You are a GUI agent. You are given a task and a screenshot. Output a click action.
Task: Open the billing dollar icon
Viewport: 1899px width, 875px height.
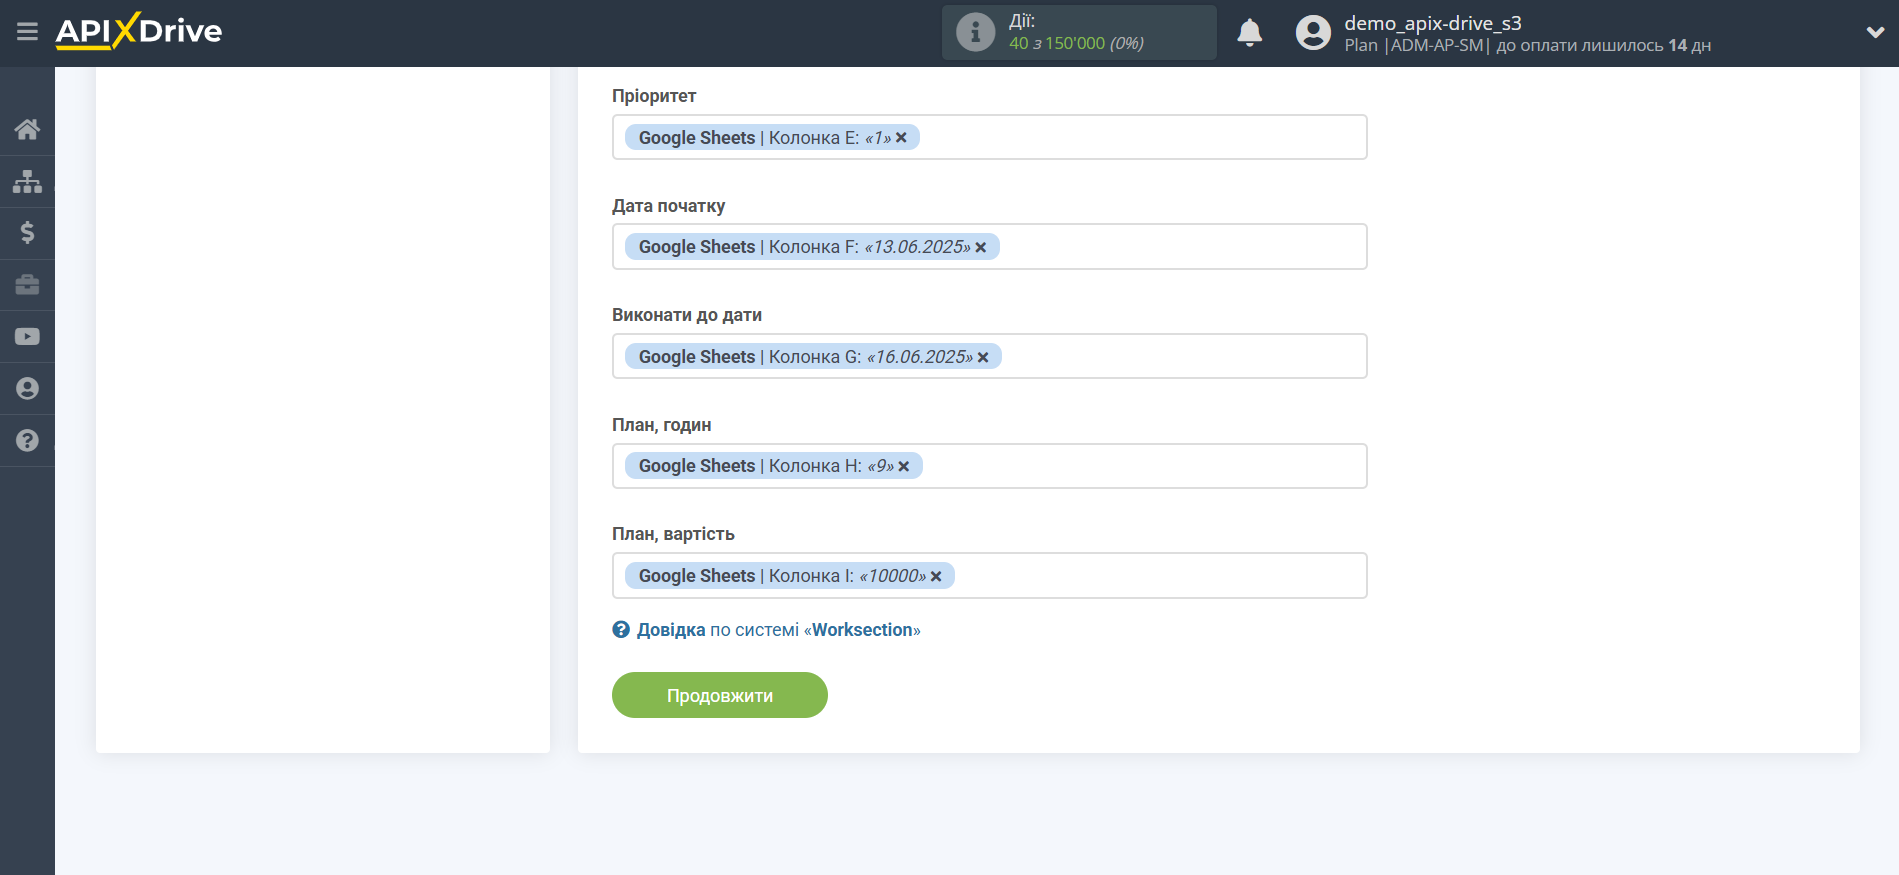(x=27, y=233)
